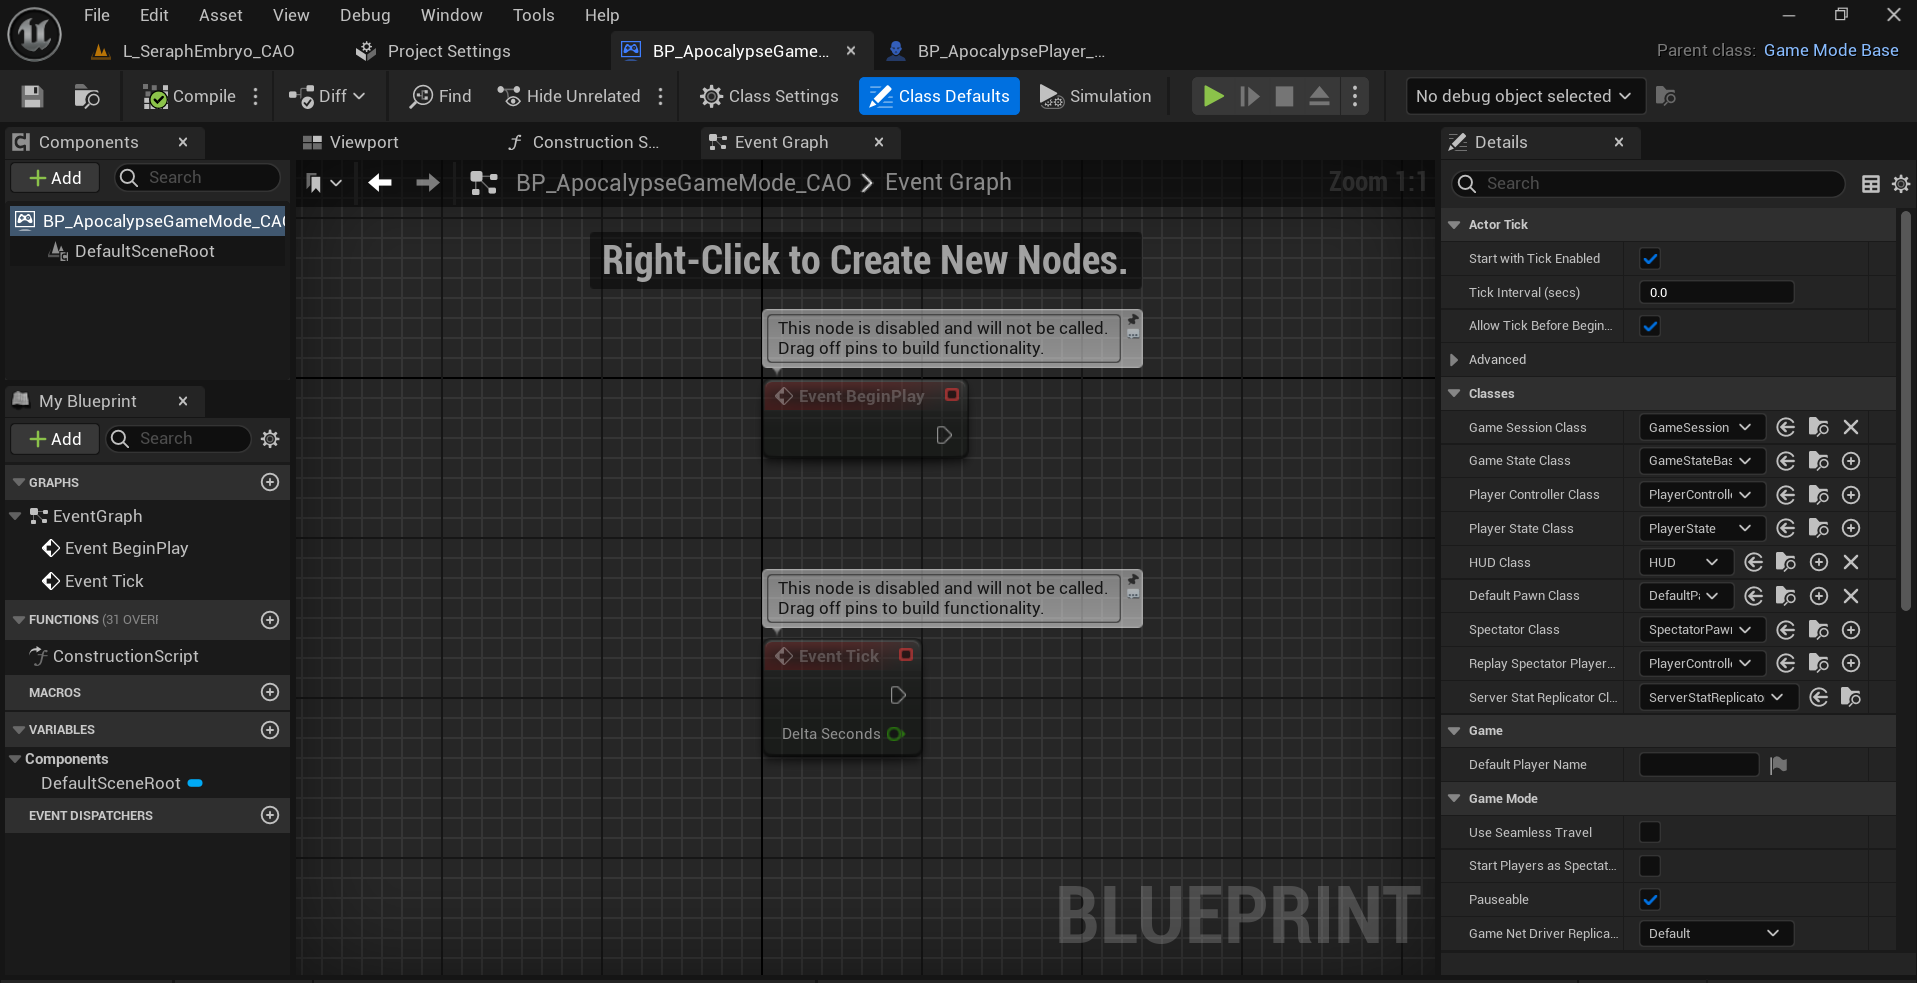
Task: Open the Asset menu
Action: coord(220,15)
